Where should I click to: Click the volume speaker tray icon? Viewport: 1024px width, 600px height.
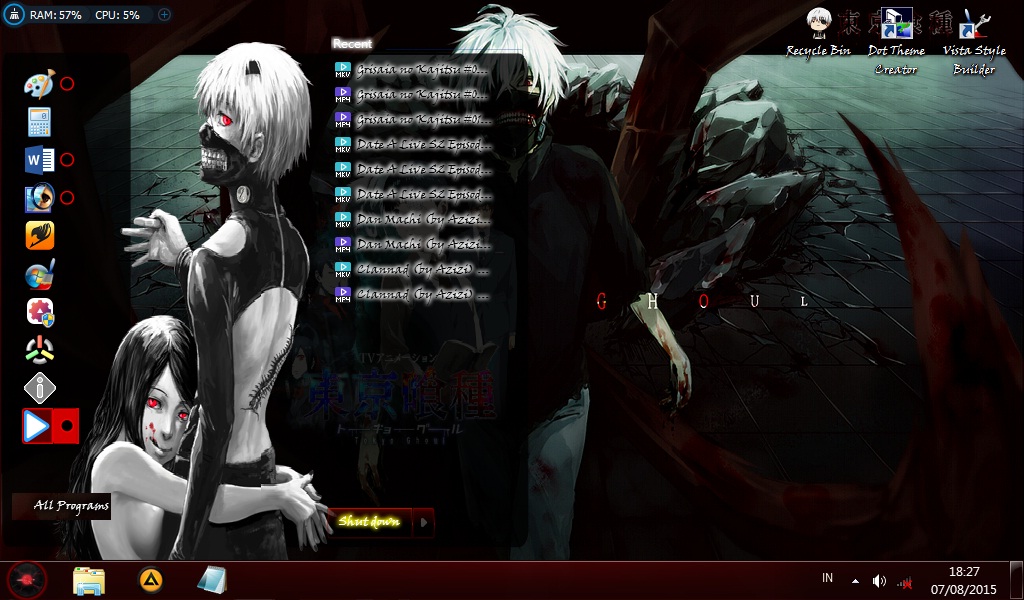[880, 581]
